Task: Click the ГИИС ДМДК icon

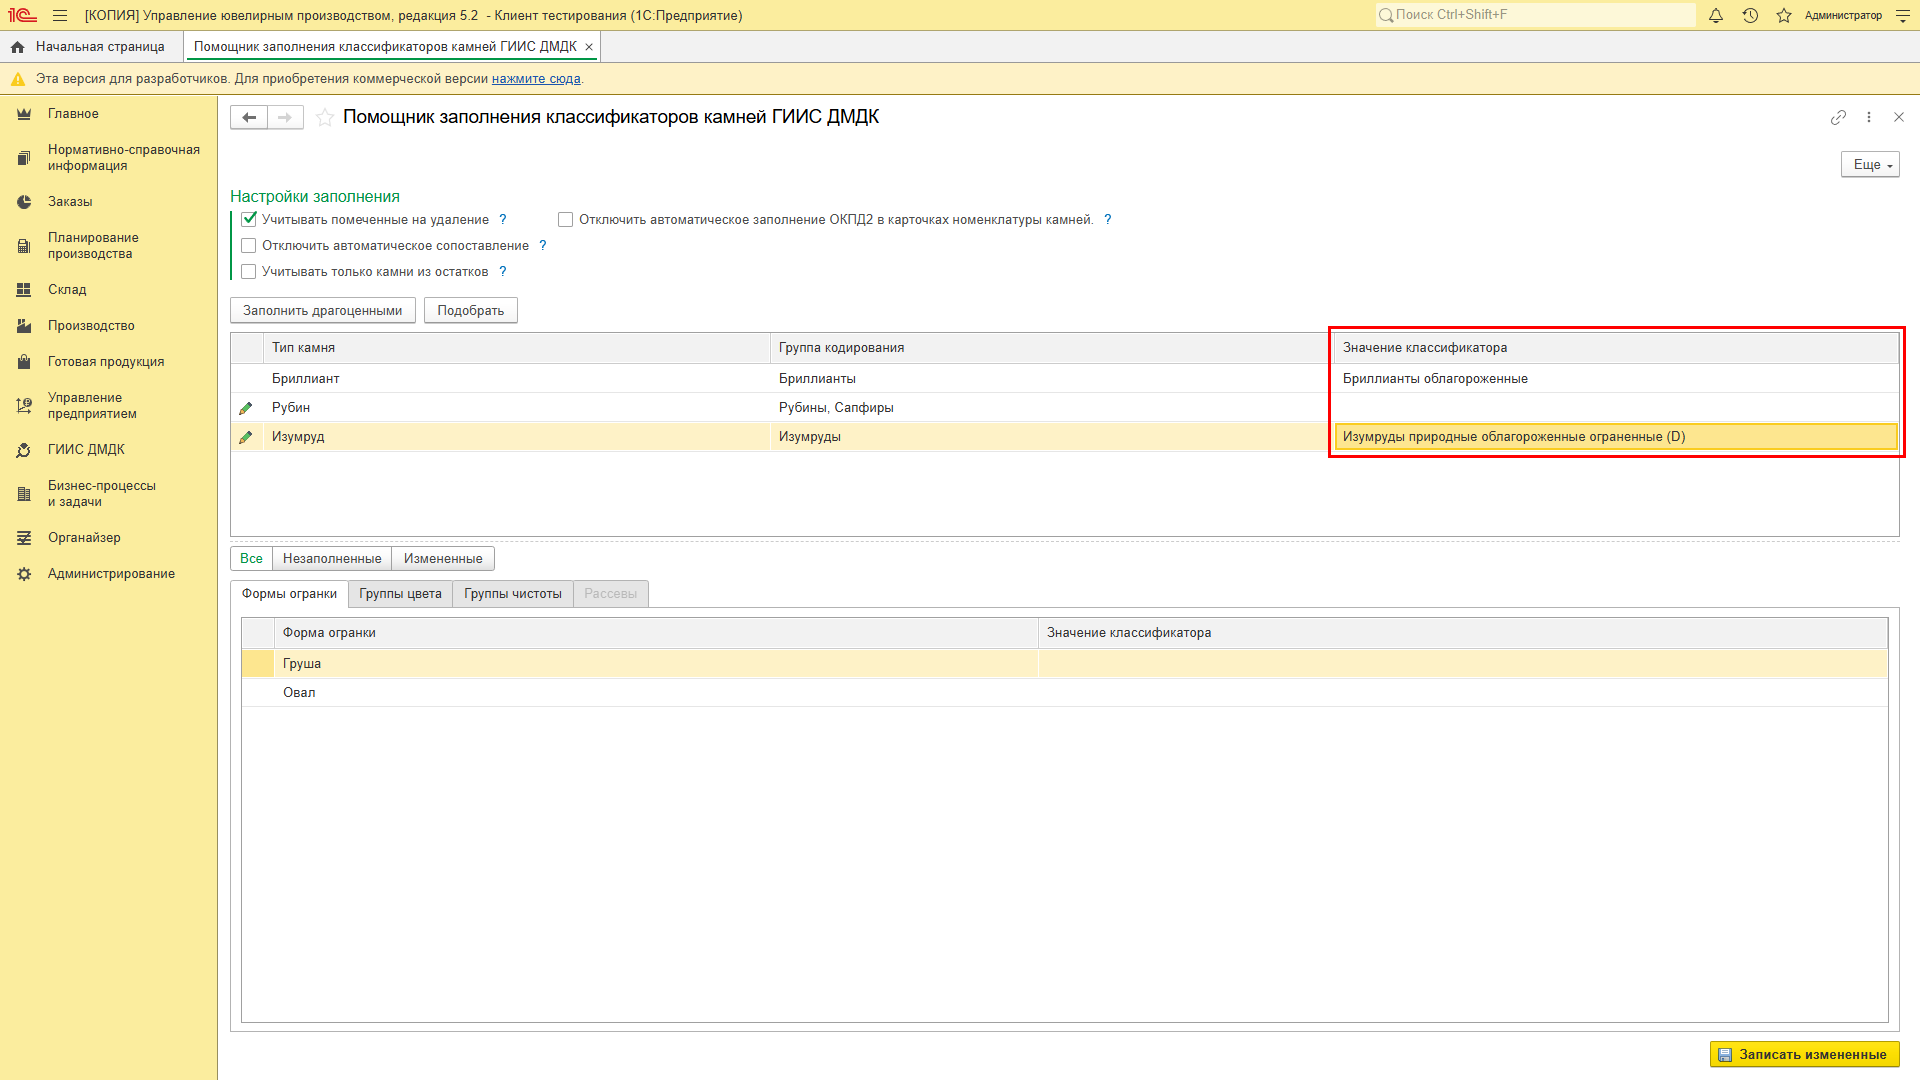Action: [24, 450]
